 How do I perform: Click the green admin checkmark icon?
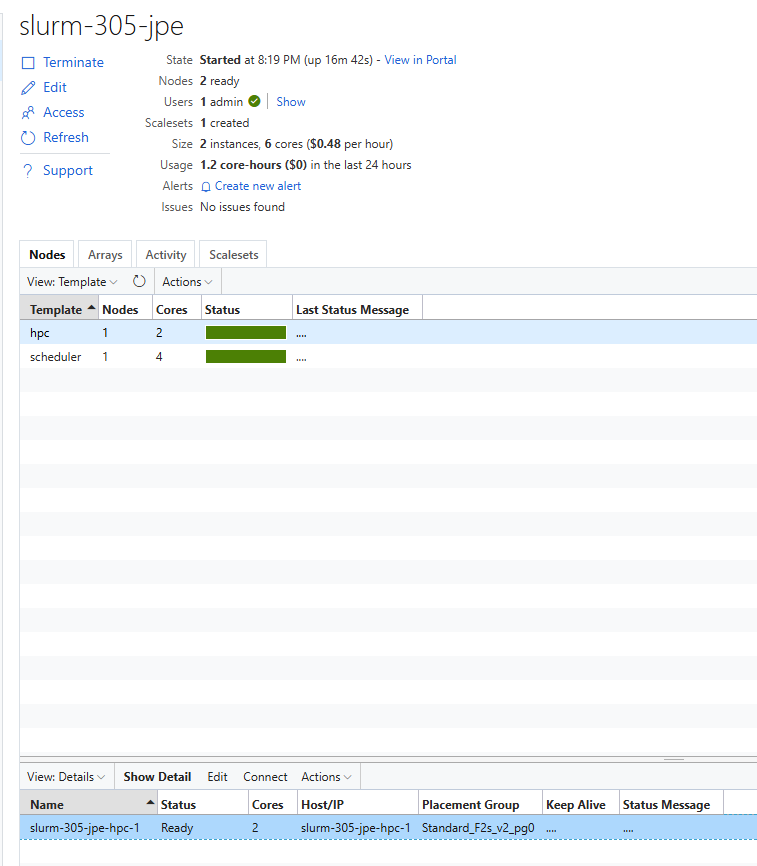pyautogui.click(x=254, y=102)
